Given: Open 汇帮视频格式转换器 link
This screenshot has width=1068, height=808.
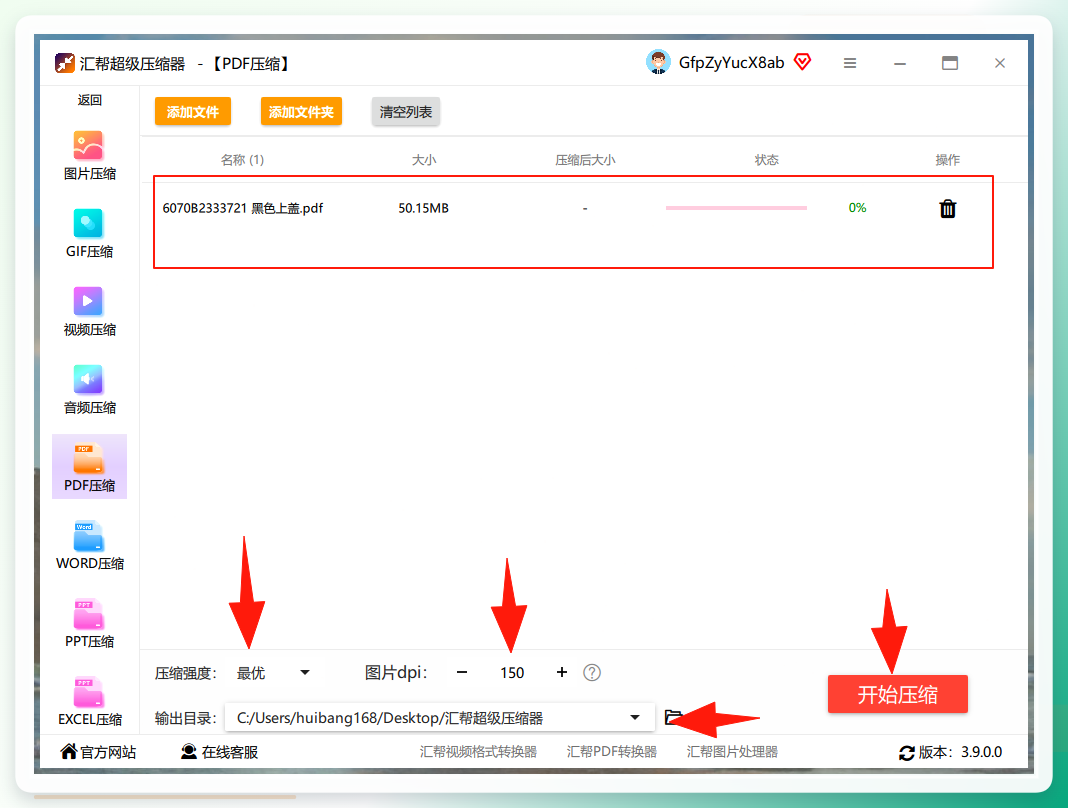Looking at the screenshot, I should point(478,752).
